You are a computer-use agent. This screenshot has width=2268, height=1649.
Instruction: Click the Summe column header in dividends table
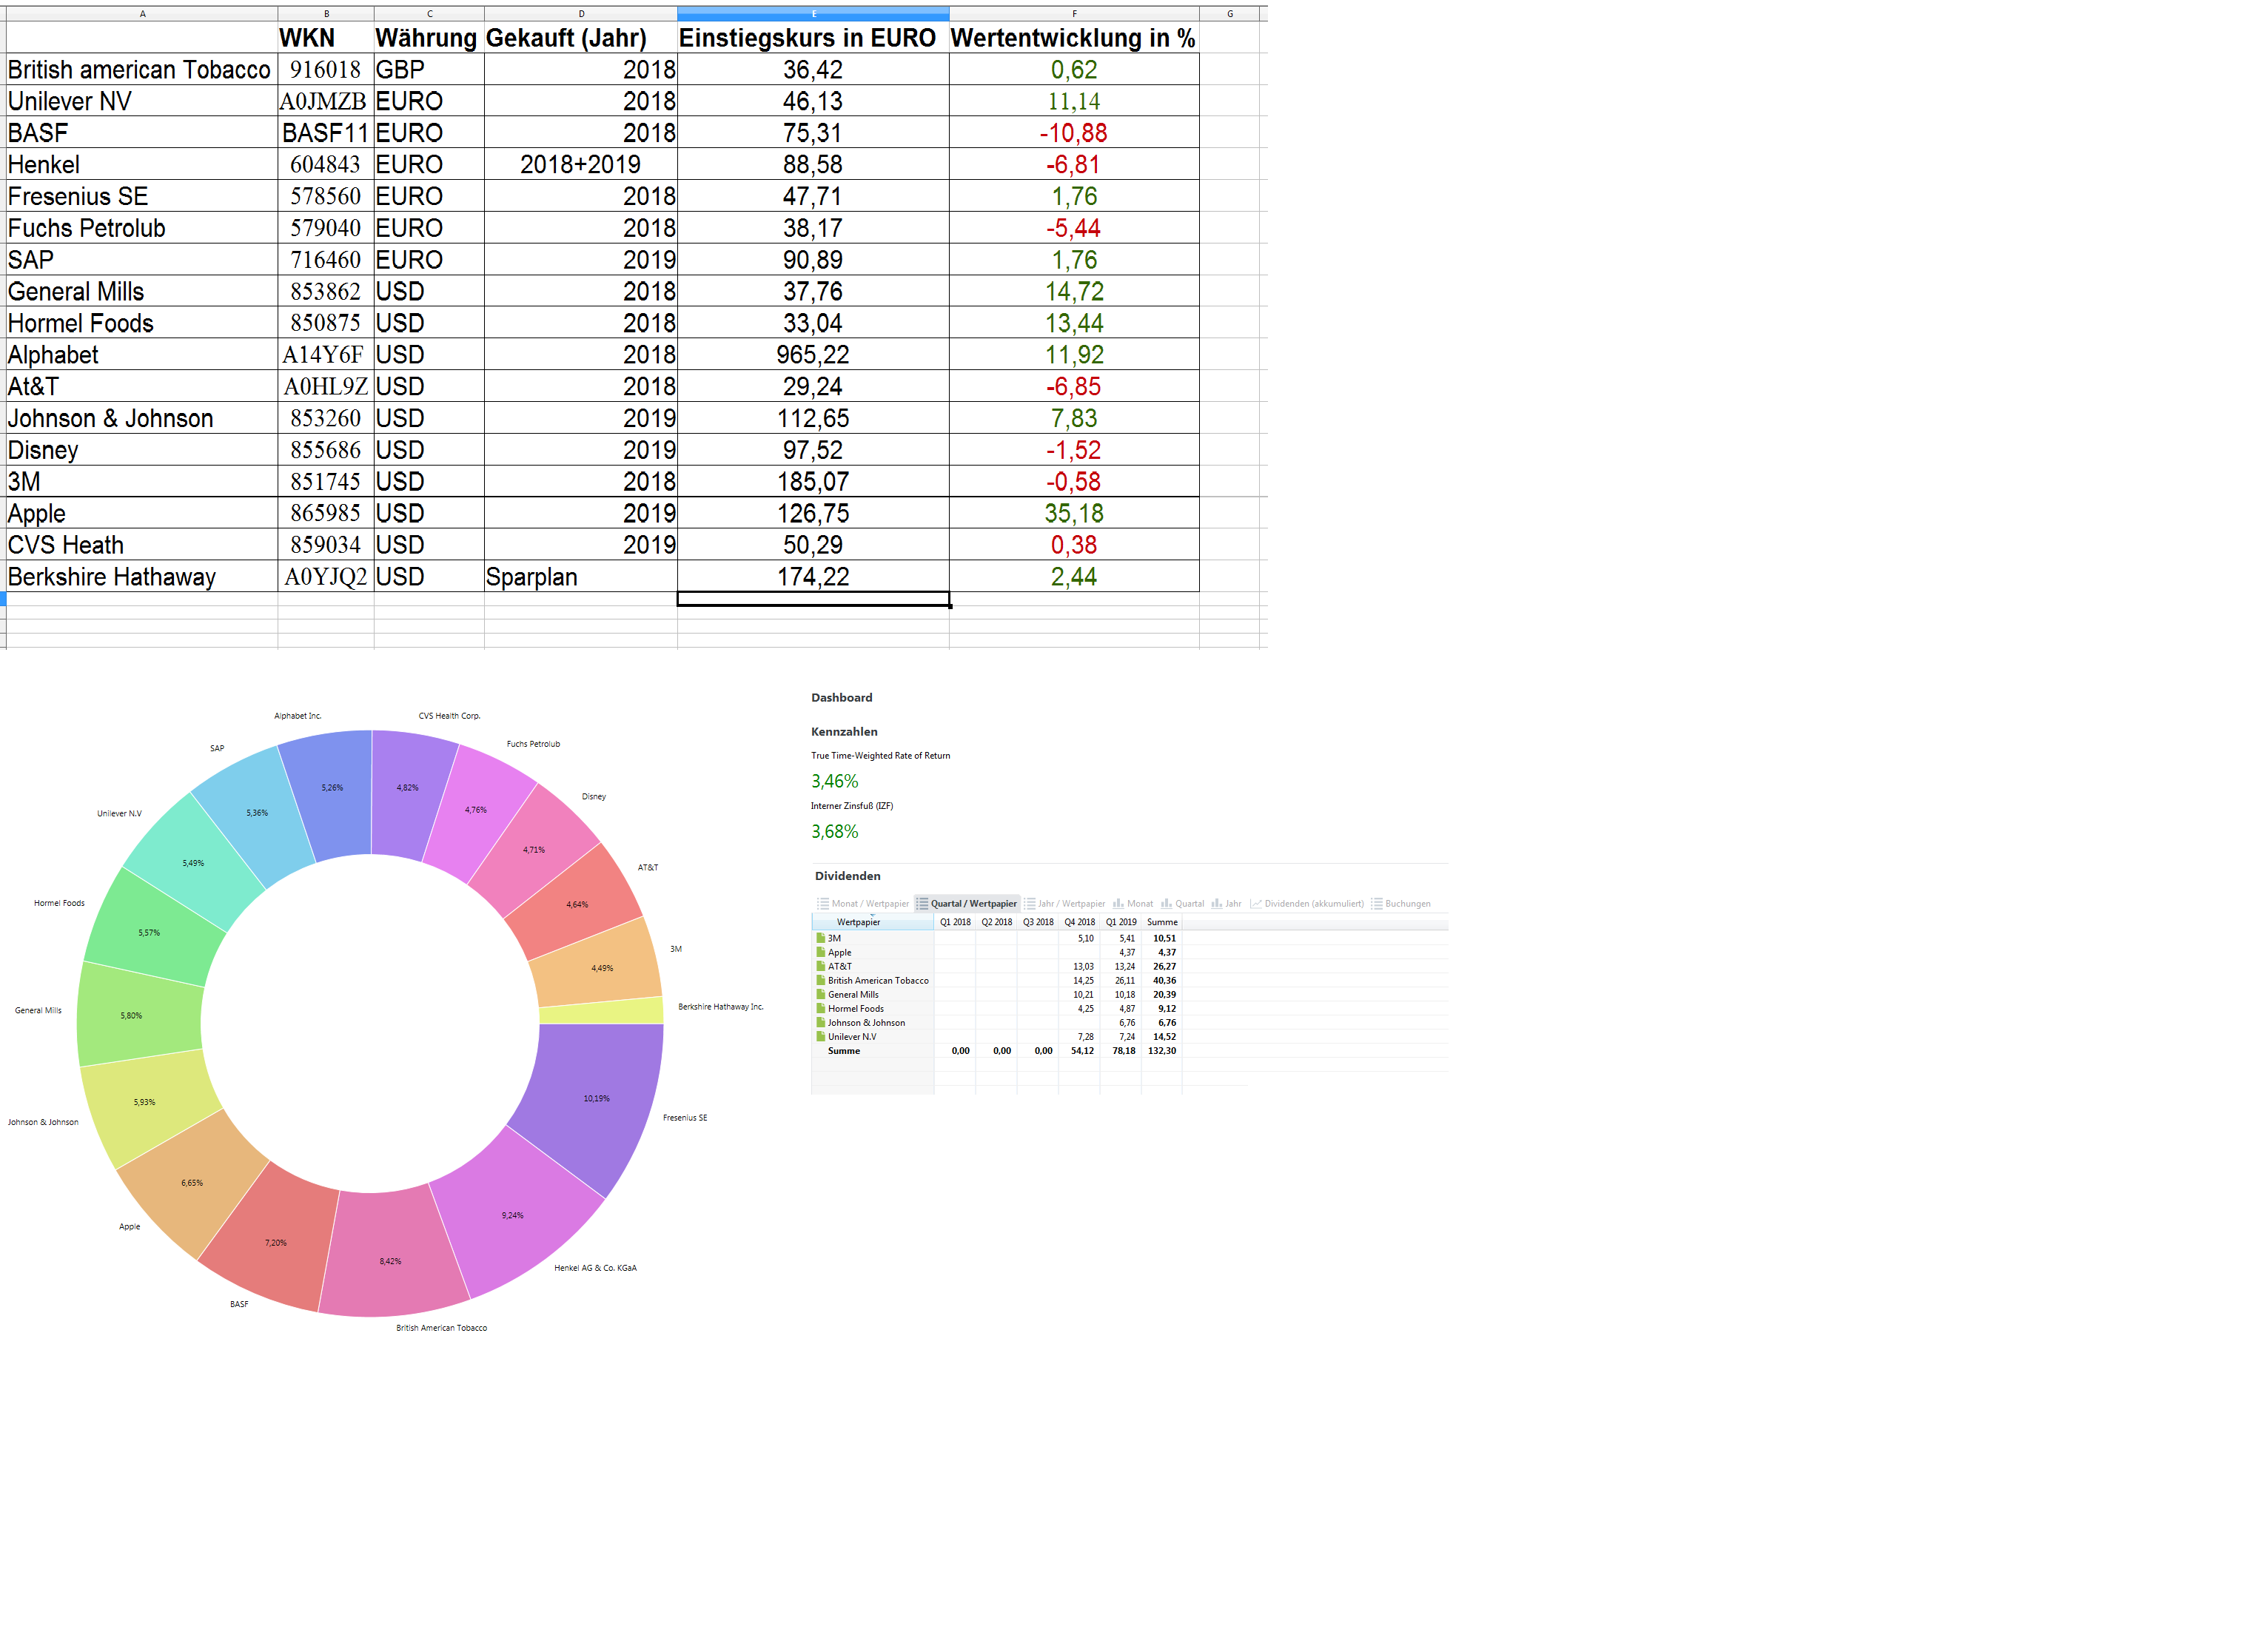[x=1161, y=922]
